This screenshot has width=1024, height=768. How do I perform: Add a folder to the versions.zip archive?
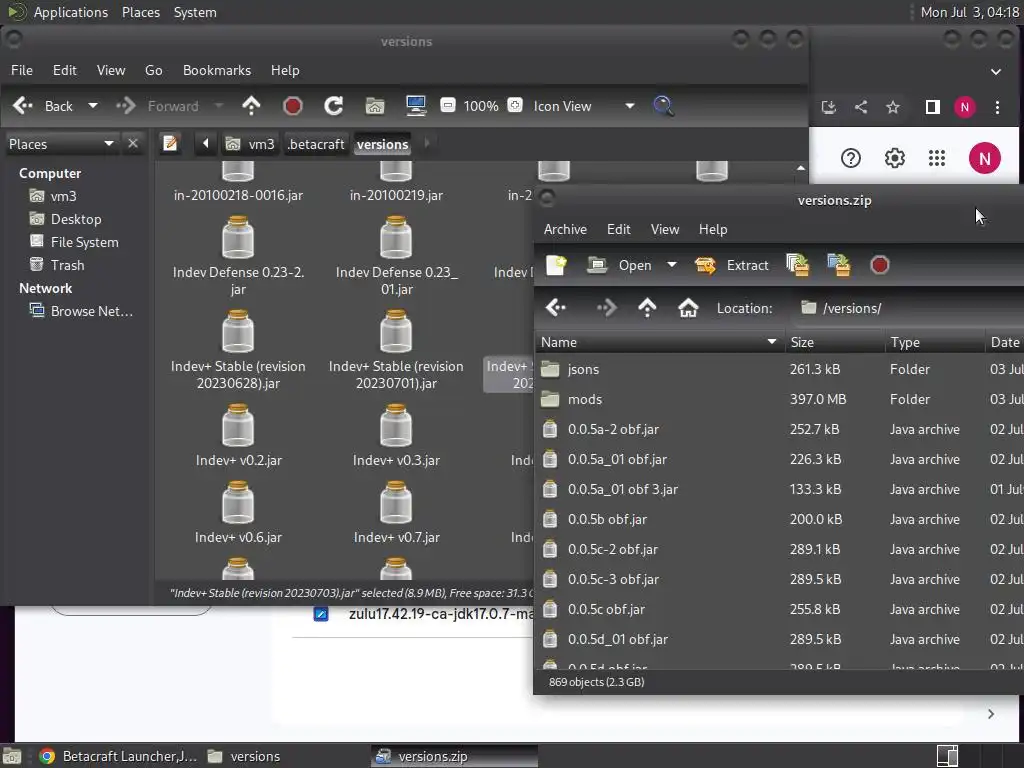click(x=839, y=265)
